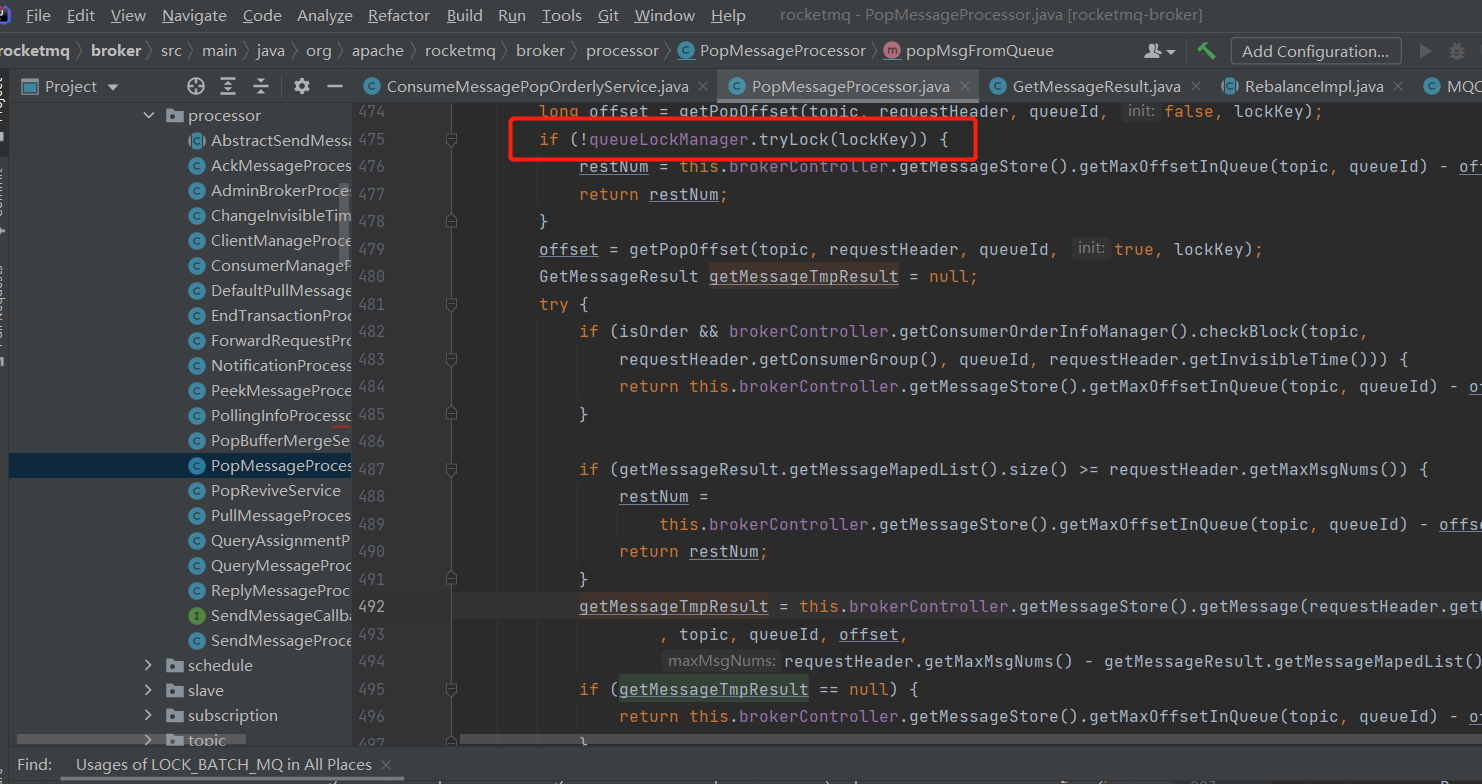Select PopMessageProces file in tree
Image resolution: width=1482 pixels, height=784 pixels.
(x=180, y=466)
